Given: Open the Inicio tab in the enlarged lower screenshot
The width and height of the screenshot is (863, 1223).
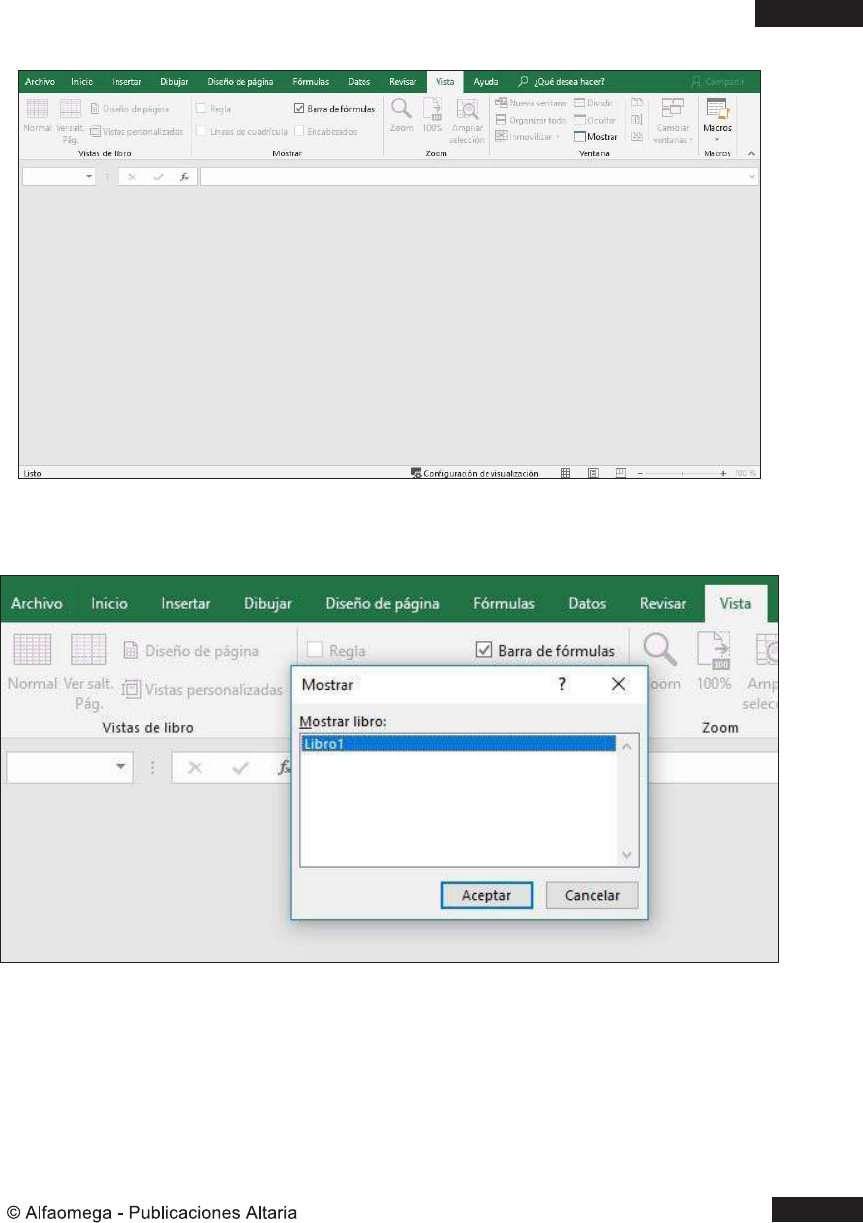Looking at the screenshot, I should coord(109,603).
